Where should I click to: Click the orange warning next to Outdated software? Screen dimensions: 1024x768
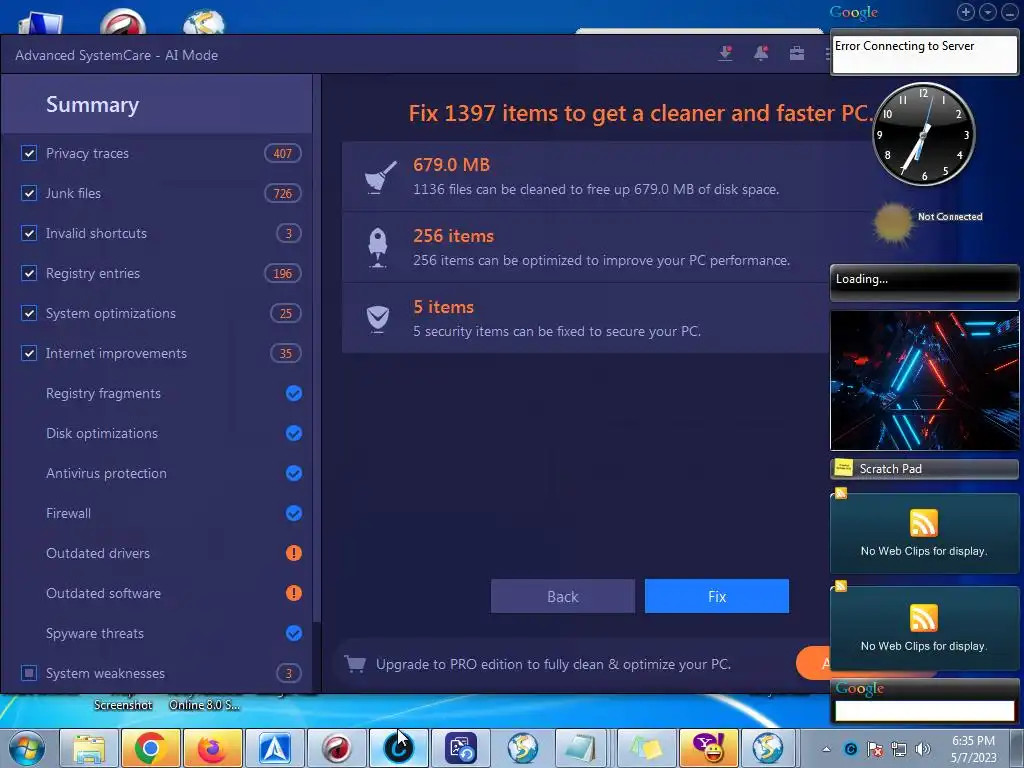pyautogui.click(x=294, y=593)
